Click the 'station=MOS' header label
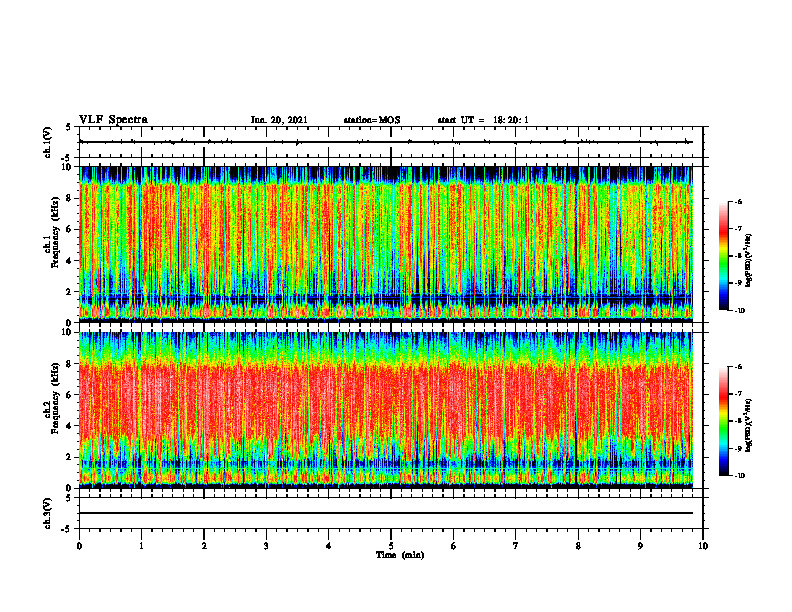This screenshot has height=612, width=792. pos(372,120)
